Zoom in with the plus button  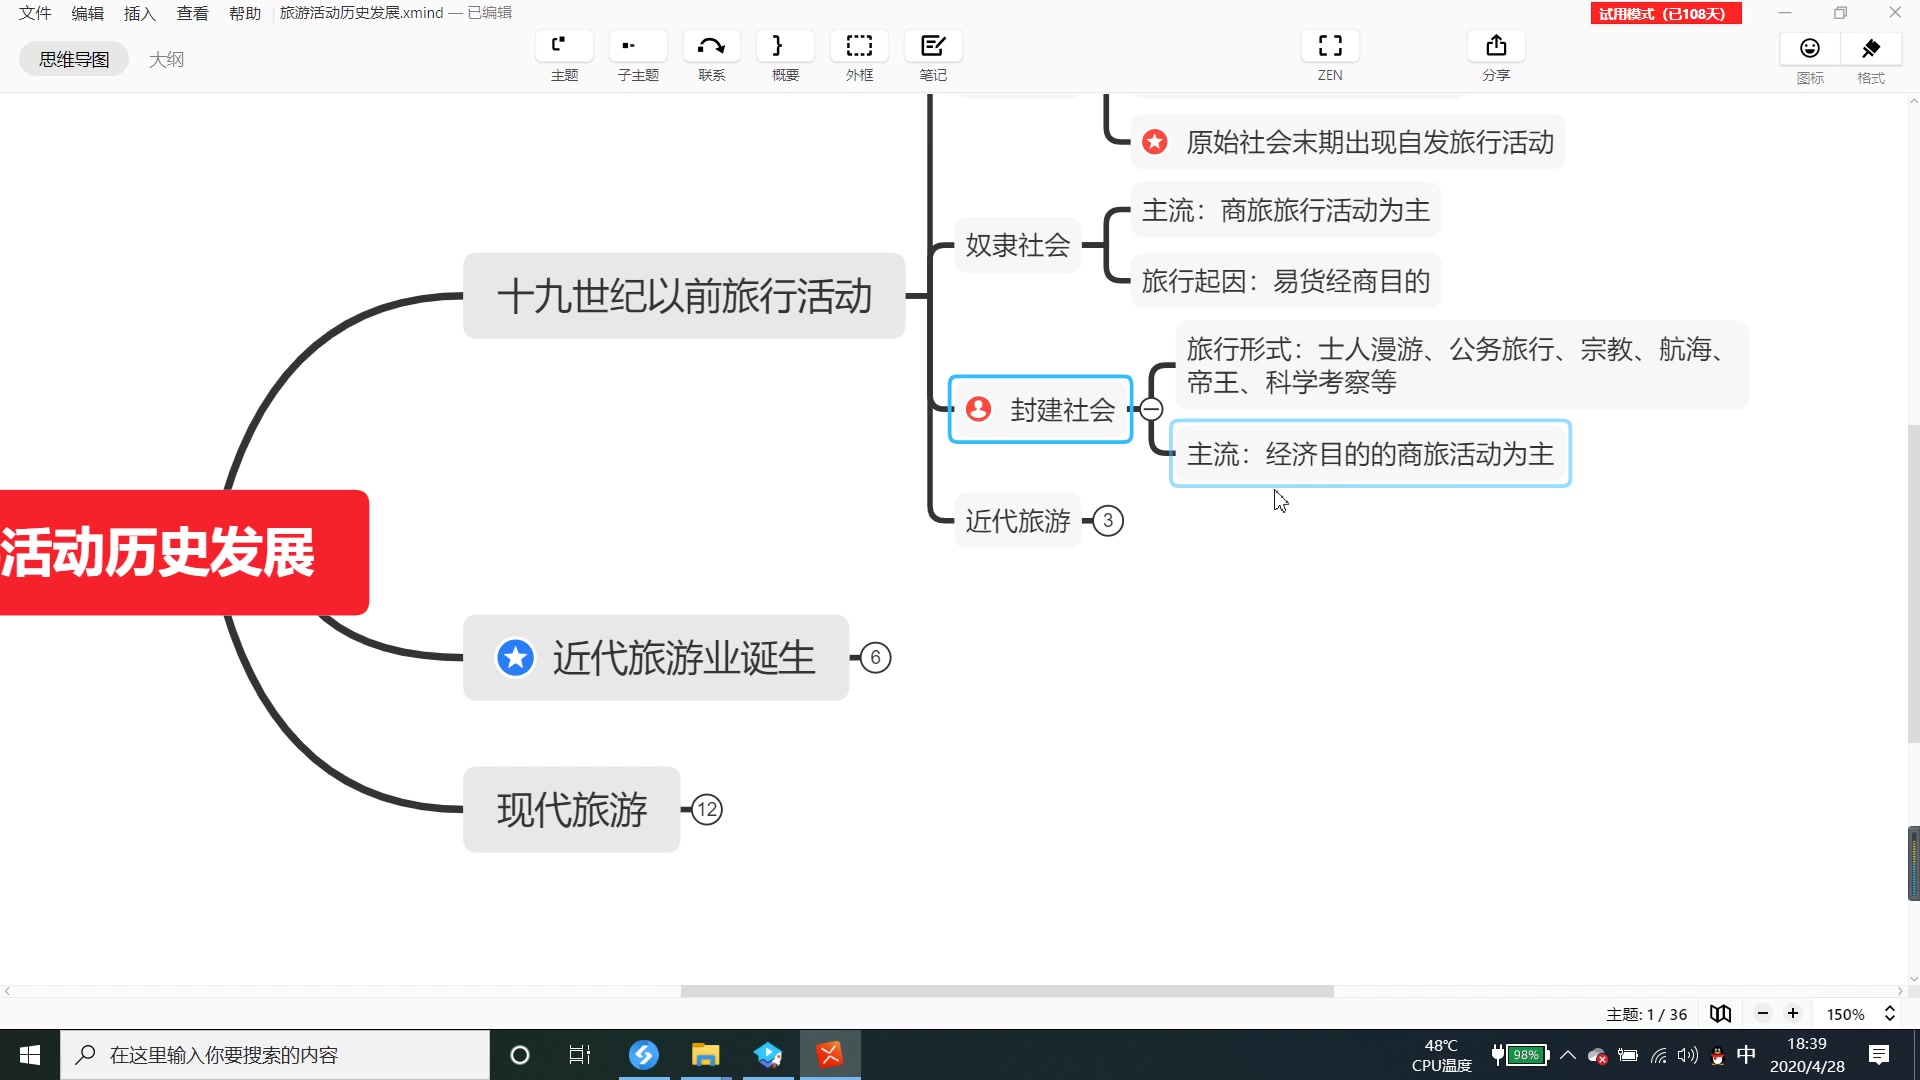[x=1793, y=1014]
